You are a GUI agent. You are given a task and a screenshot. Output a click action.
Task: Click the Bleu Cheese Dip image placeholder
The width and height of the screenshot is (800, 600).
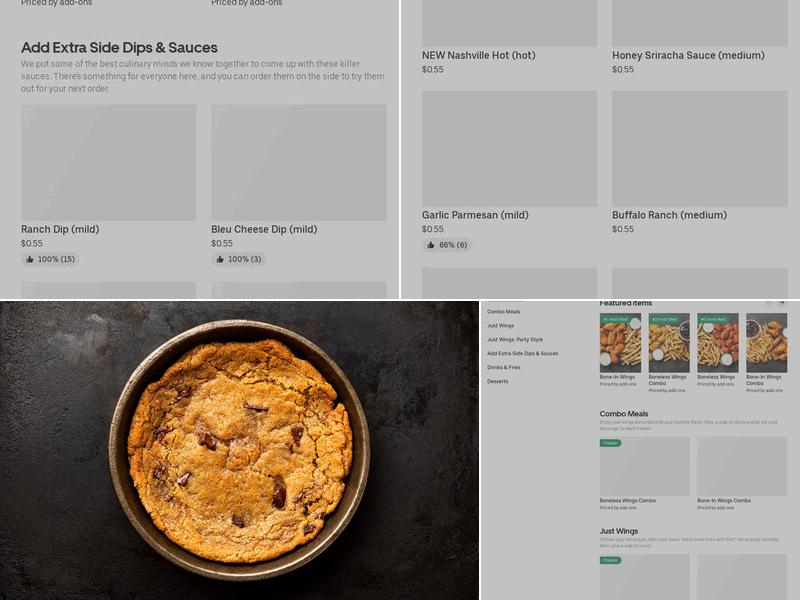[298, 163]
